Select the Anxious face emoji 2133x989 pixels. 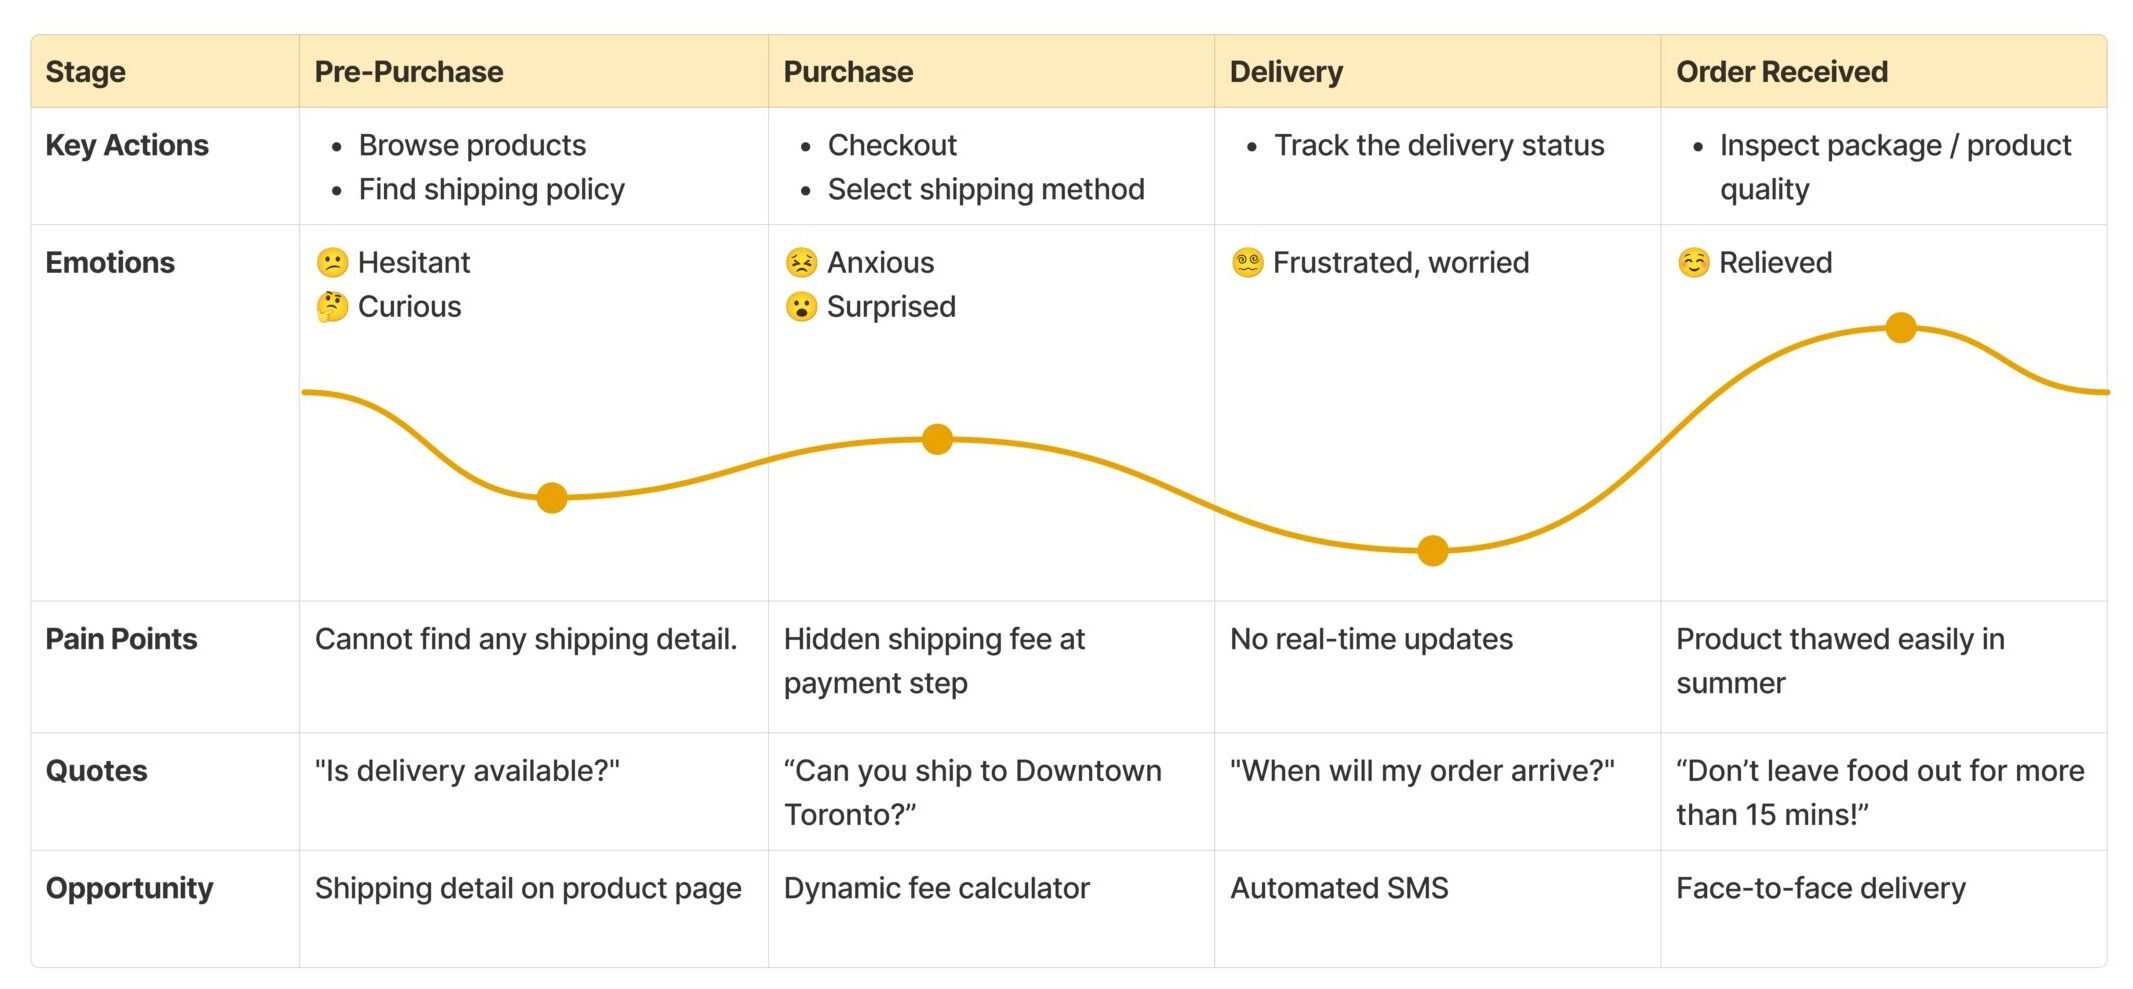click(801, 263)
